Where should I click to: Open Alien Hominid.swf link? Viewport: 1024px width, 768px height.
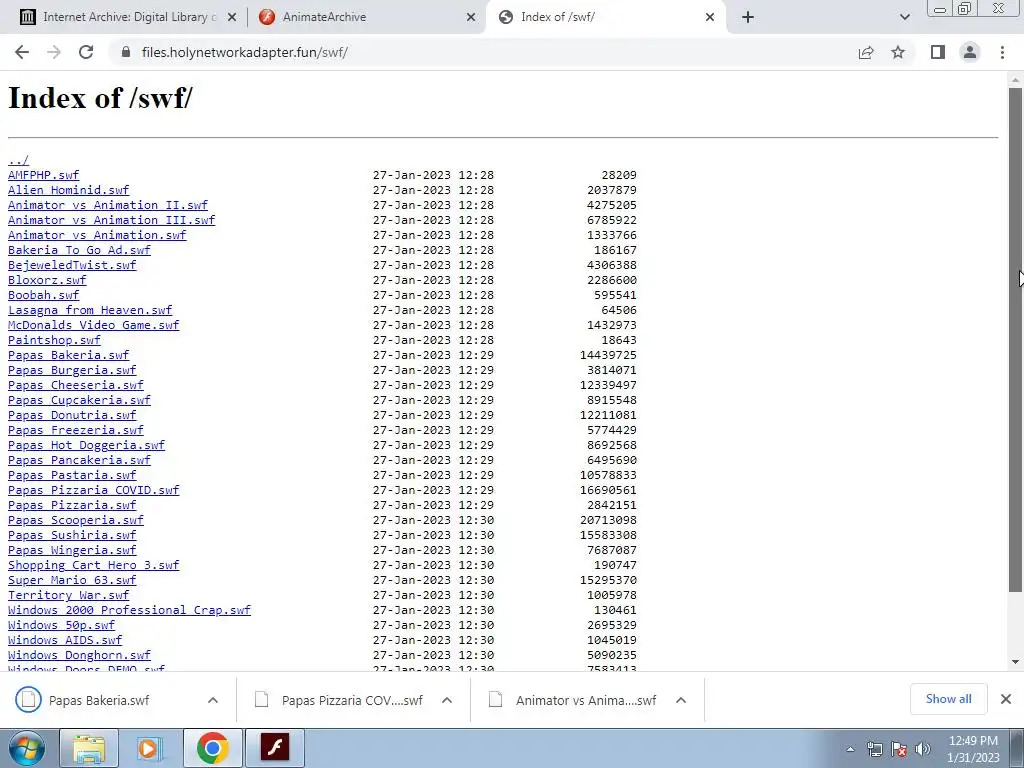69,190
